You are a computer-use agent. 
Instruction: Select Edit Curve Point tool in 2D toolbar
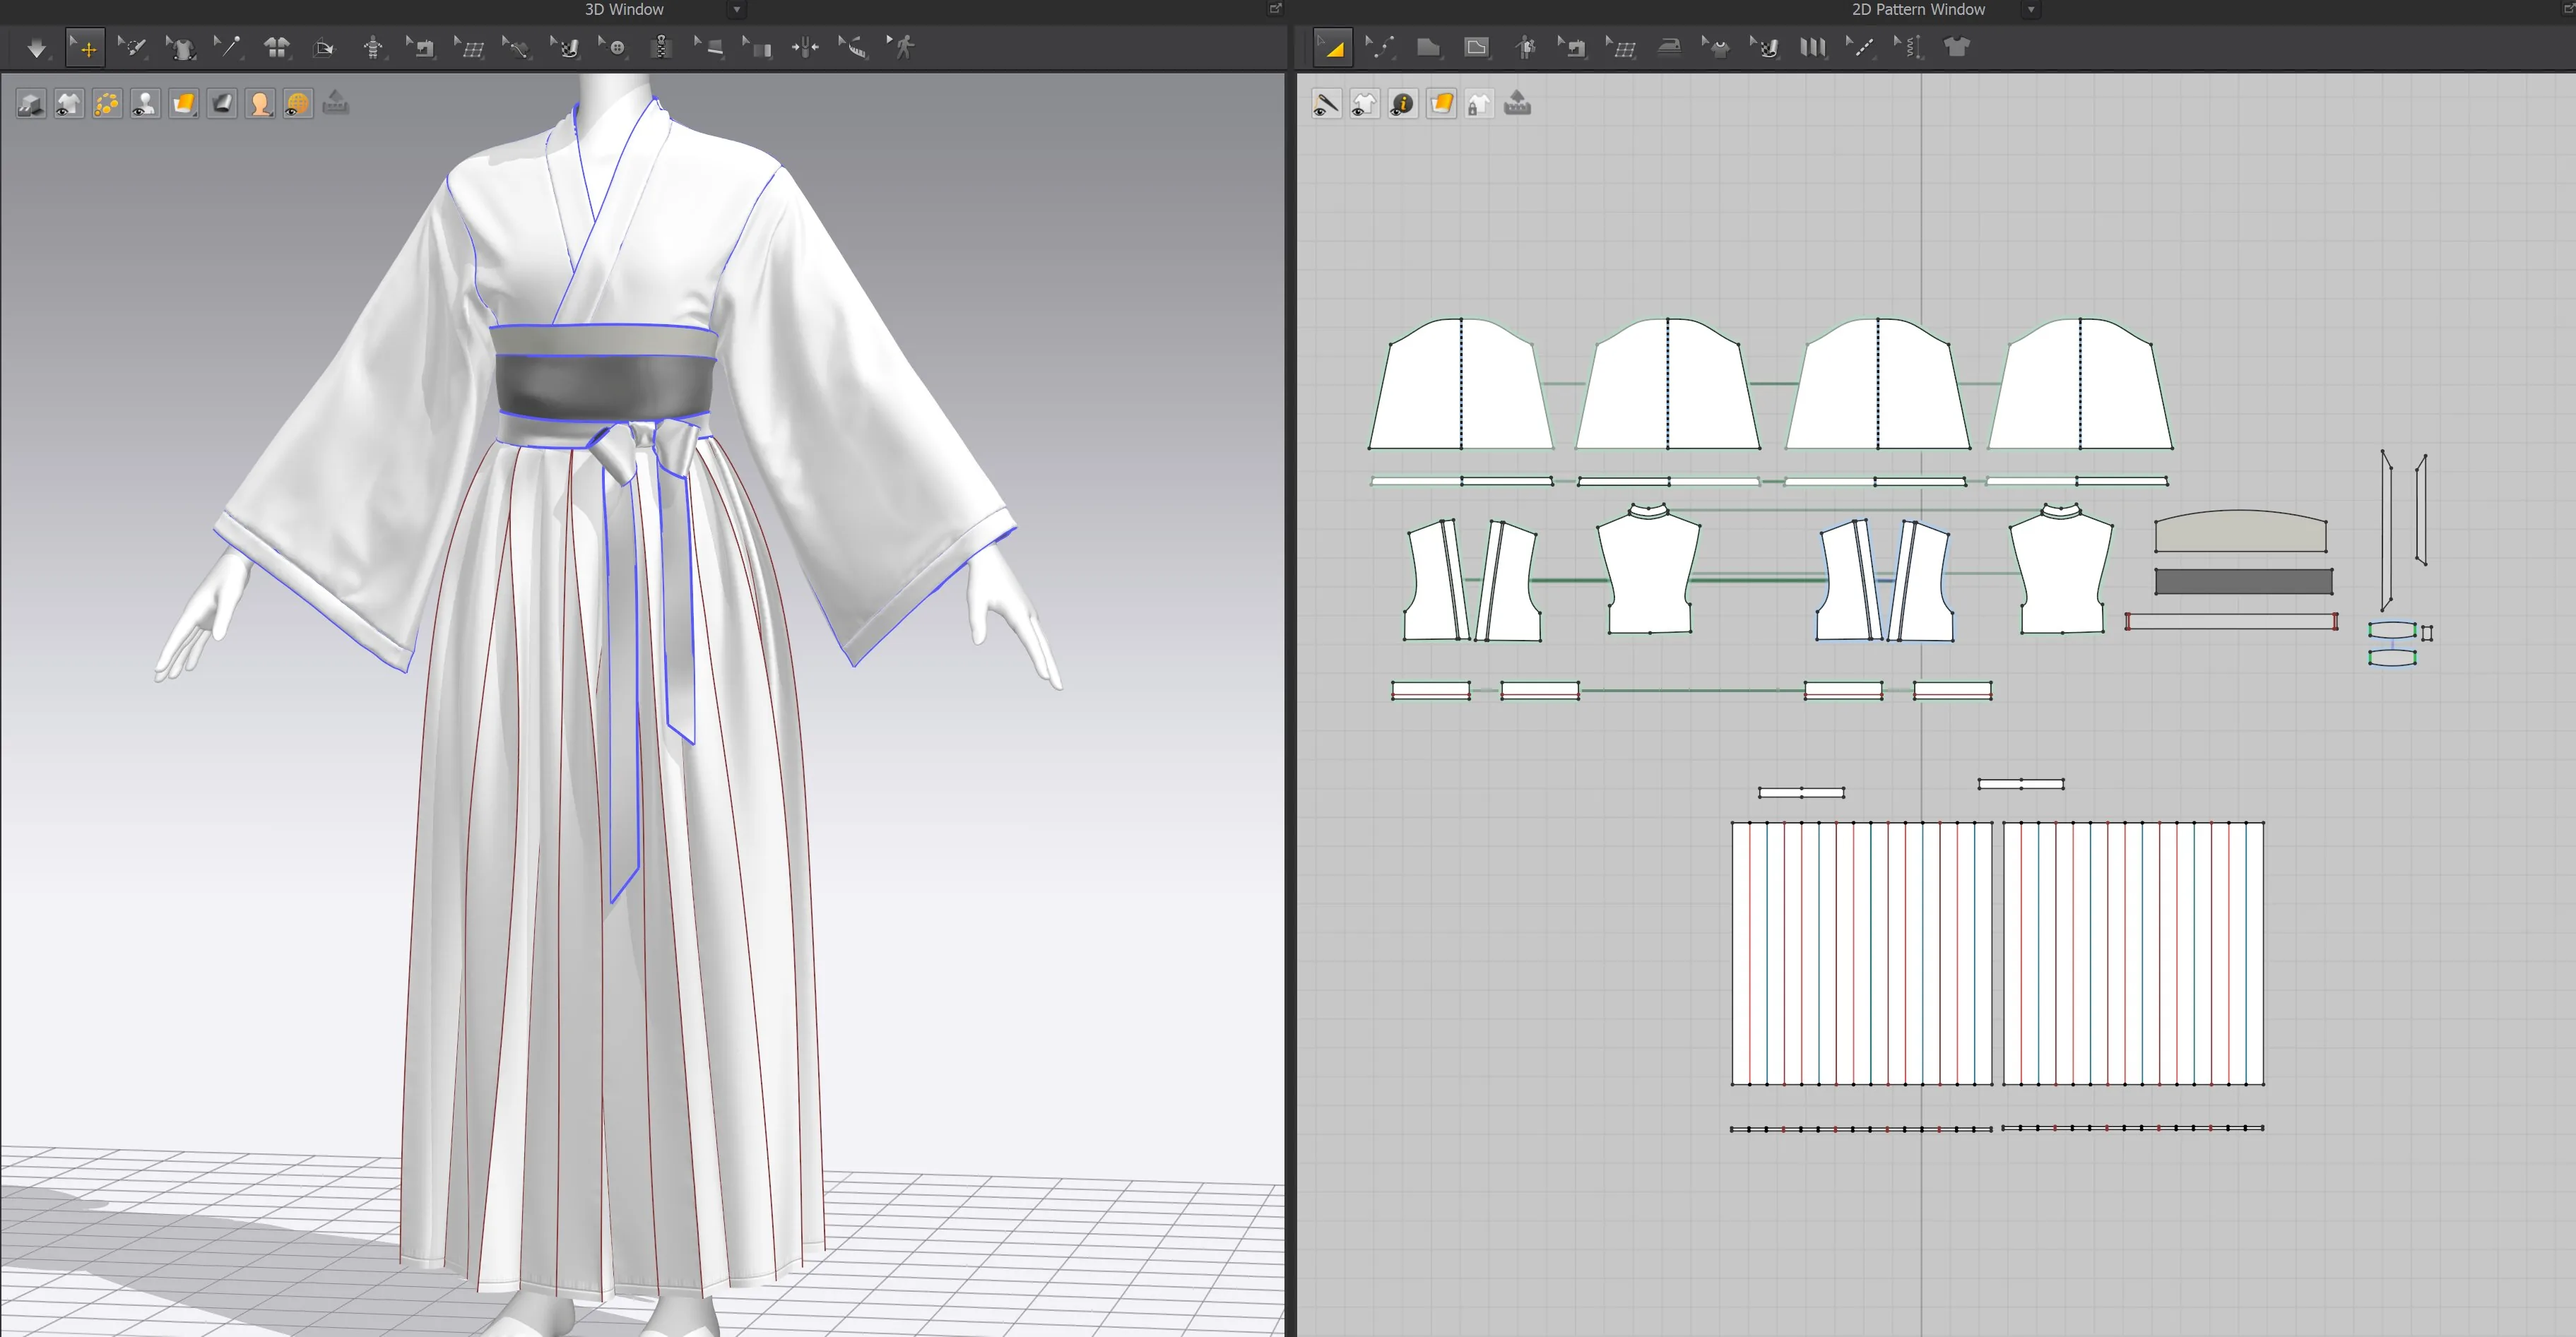tap(1380, 47)
